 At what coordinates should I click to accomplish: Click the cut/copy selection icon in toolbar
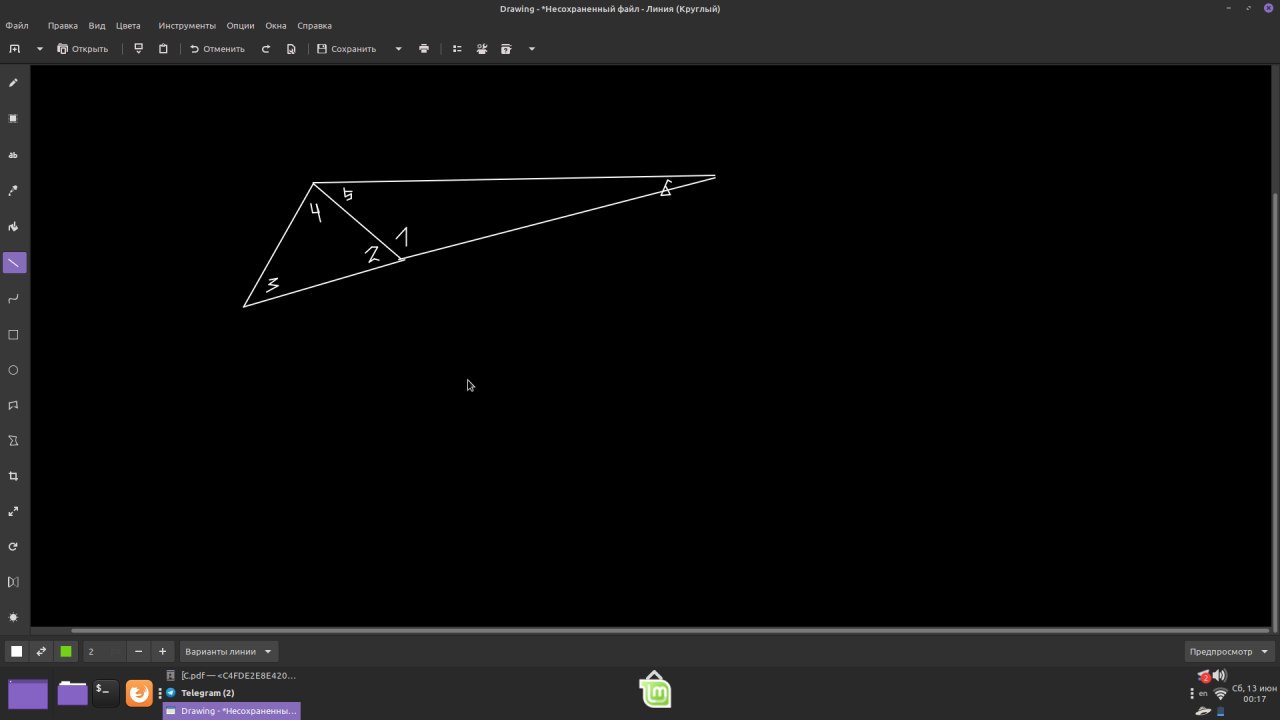pyautogui.click(x=139, y=48)
